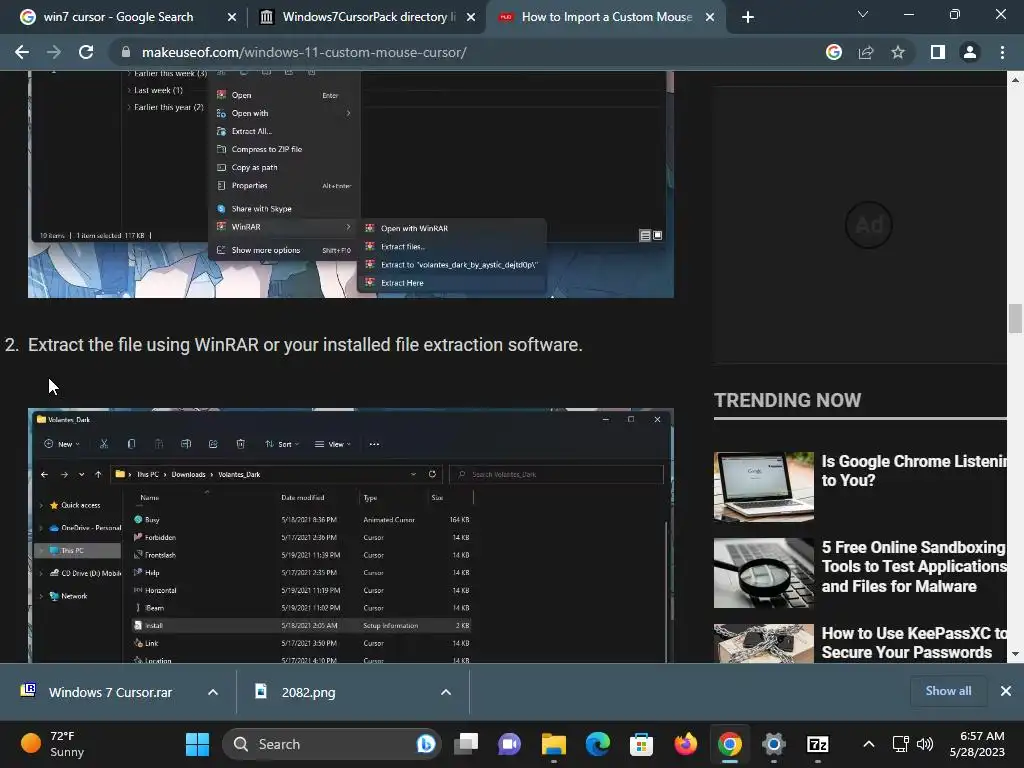1024x768 pixels.
Task: Go back to the previous page
Action: [22, 52]
